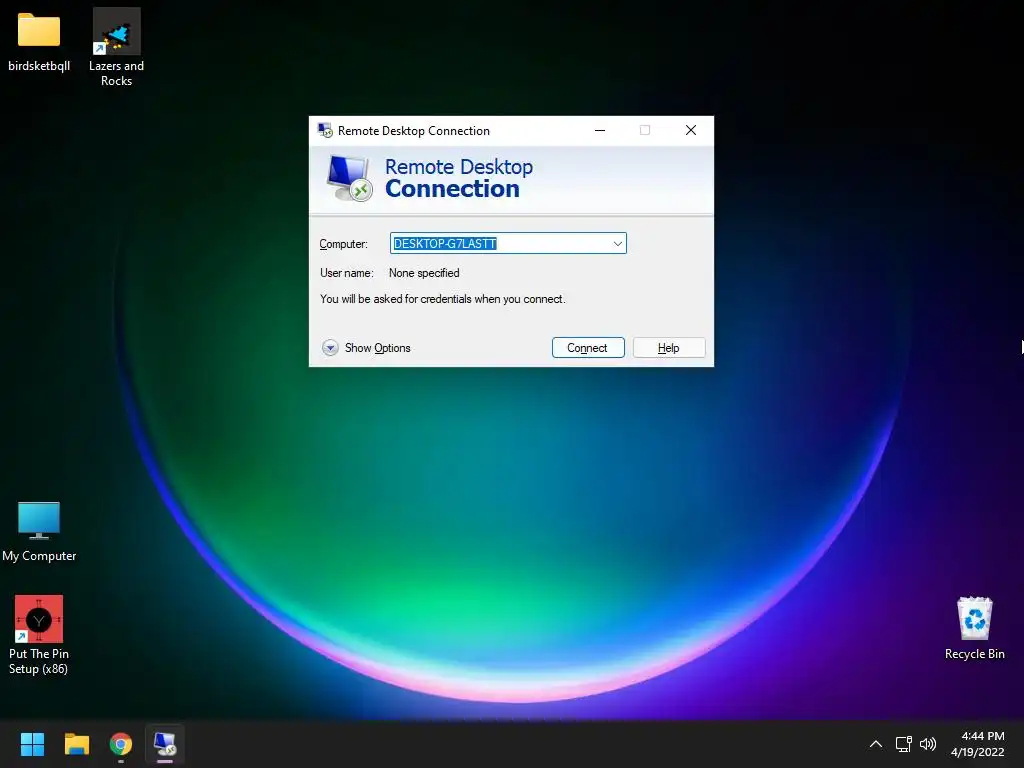
Task: Click the credentials notice text
Action: [x=443, y=299]
